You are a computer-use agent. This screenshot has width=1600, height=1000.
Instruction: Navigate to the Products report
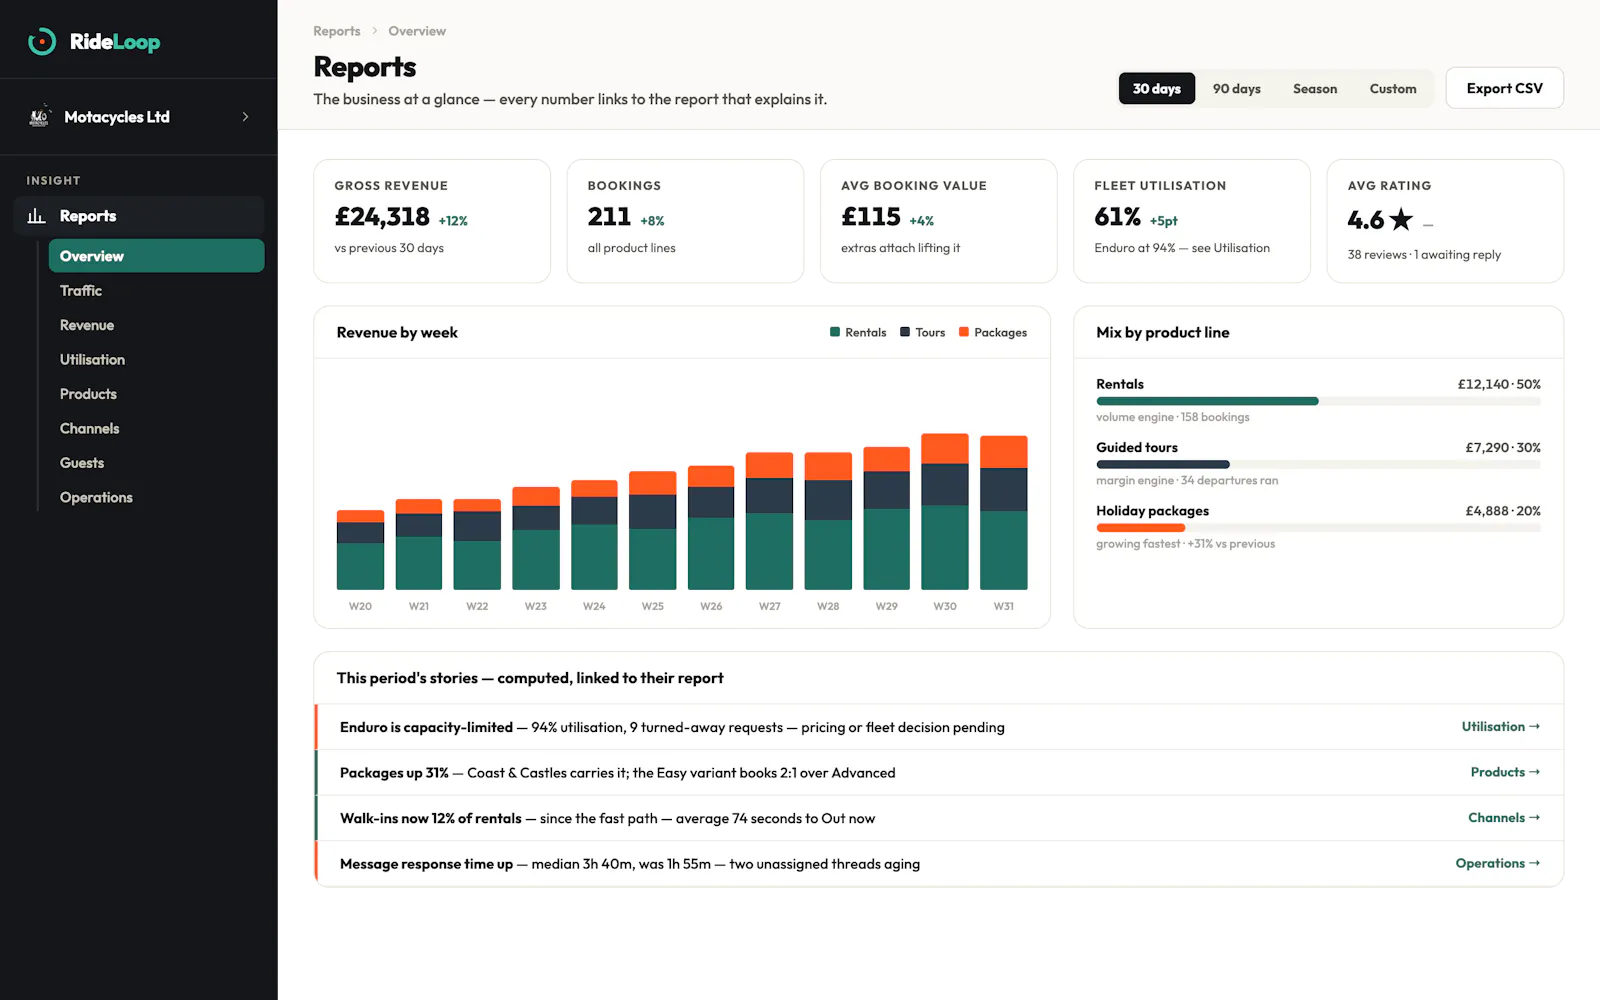coord(157,394)
